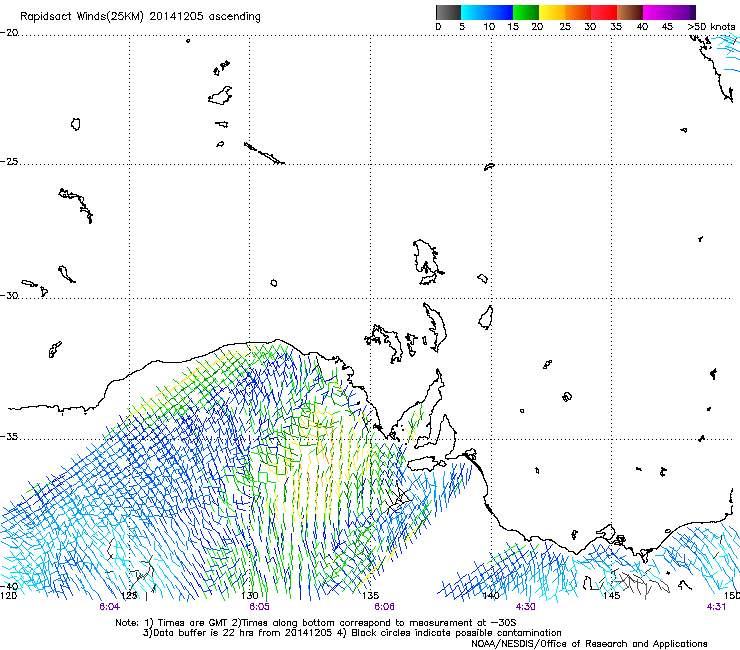Click the 'NOAA/NESDIS/Office of Research and Applications' credit
This screenshot has height=650, width=740.
(589, 644)
